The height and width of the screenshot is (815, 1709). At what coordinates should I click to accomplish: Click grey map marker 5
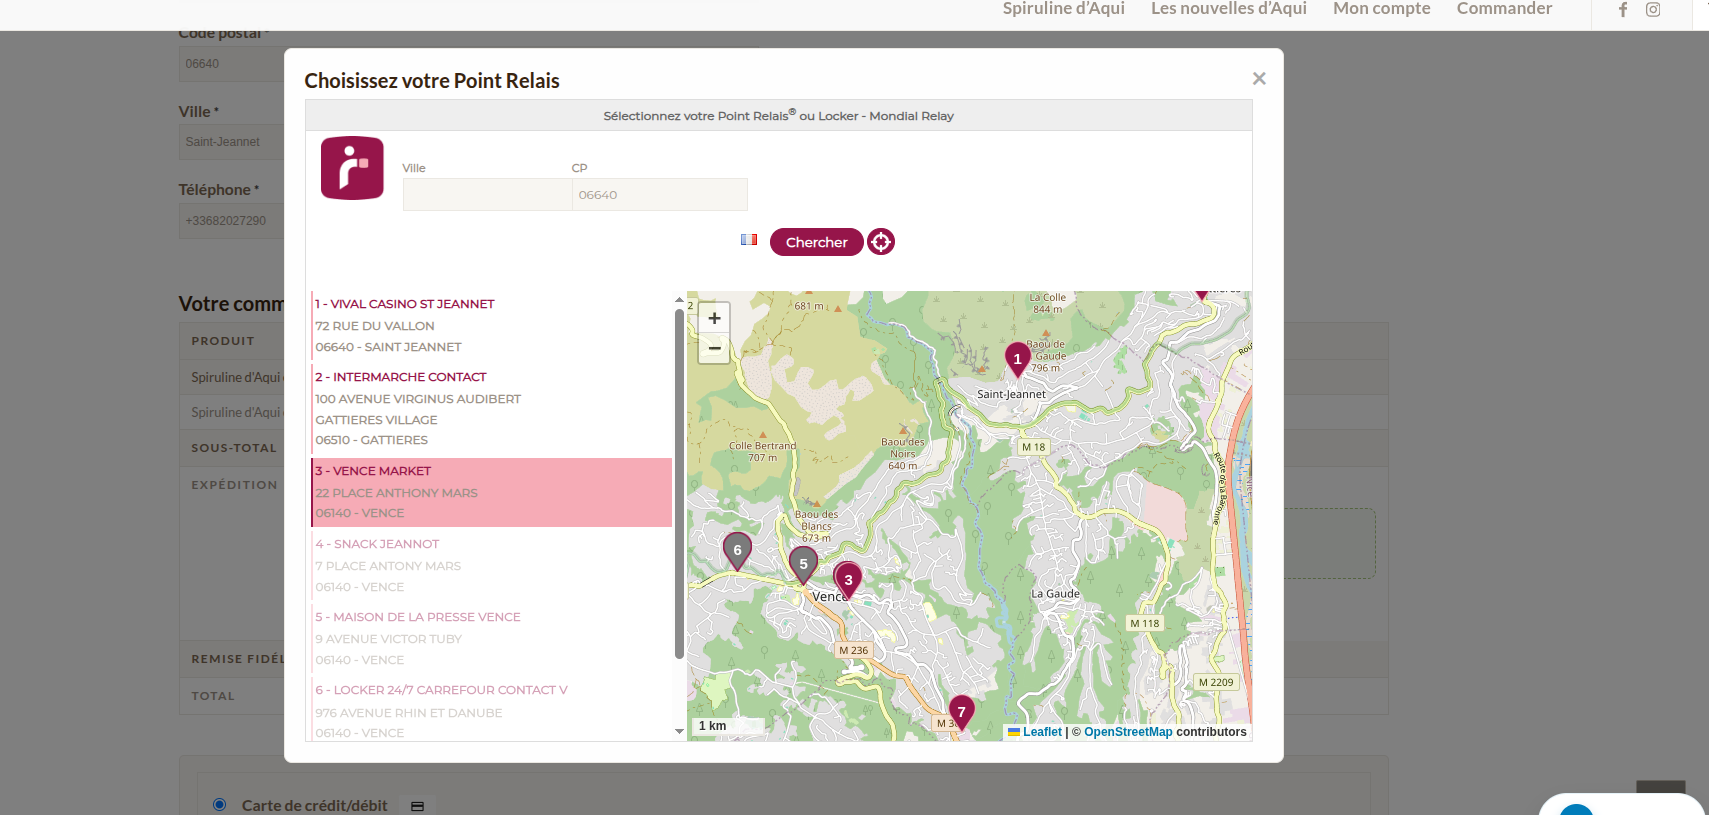coord(803,564)
